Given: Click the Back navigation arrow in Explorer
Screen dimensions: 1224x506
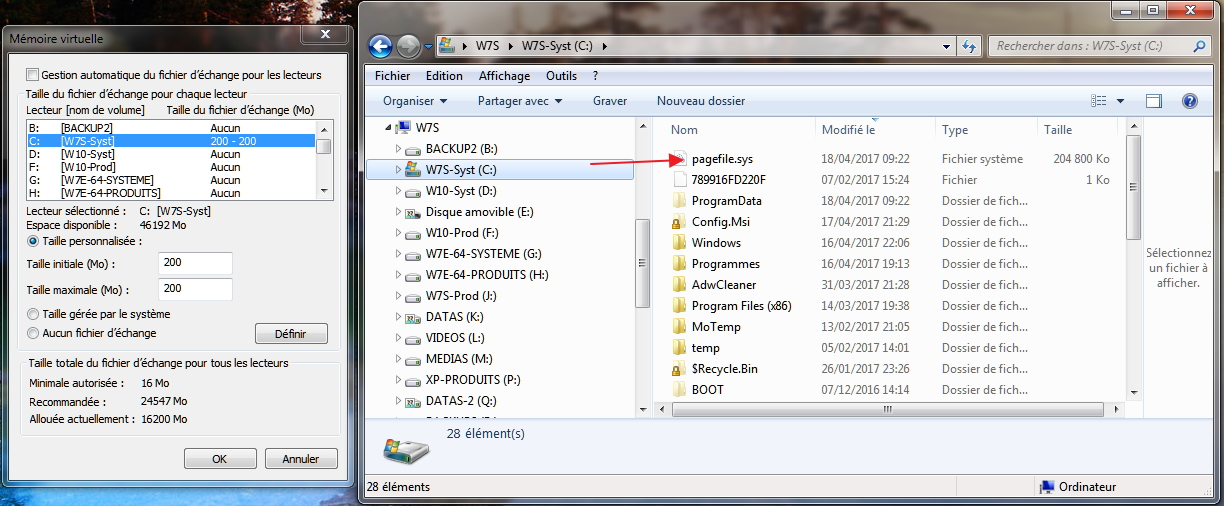Looking at the screenshot, I should coord(381,46).
